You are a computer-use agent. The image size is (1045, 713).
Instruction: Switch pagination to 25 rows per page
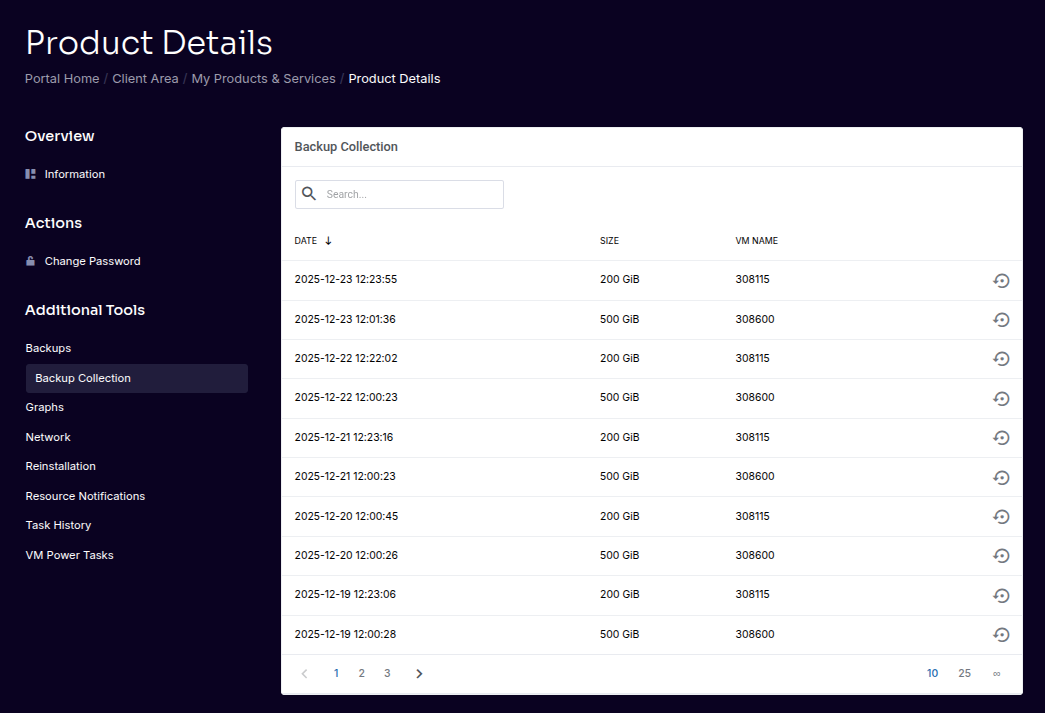tap(964, 673)
